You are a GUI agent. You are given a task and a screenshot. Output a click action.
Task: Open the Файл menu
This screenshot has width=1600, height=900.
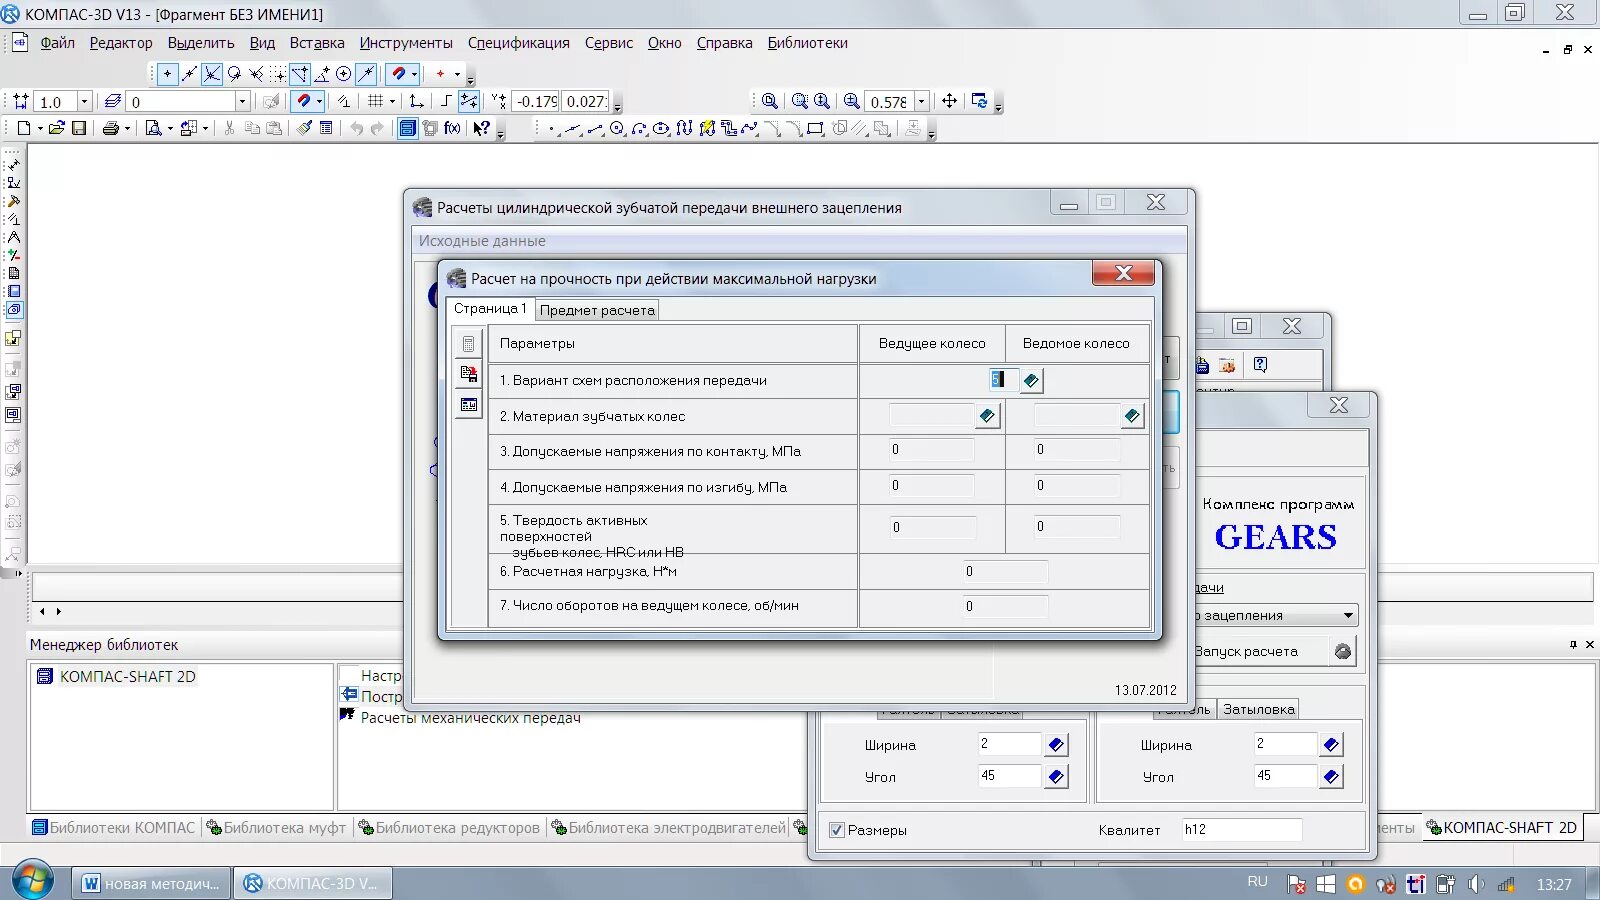[57, 43]
